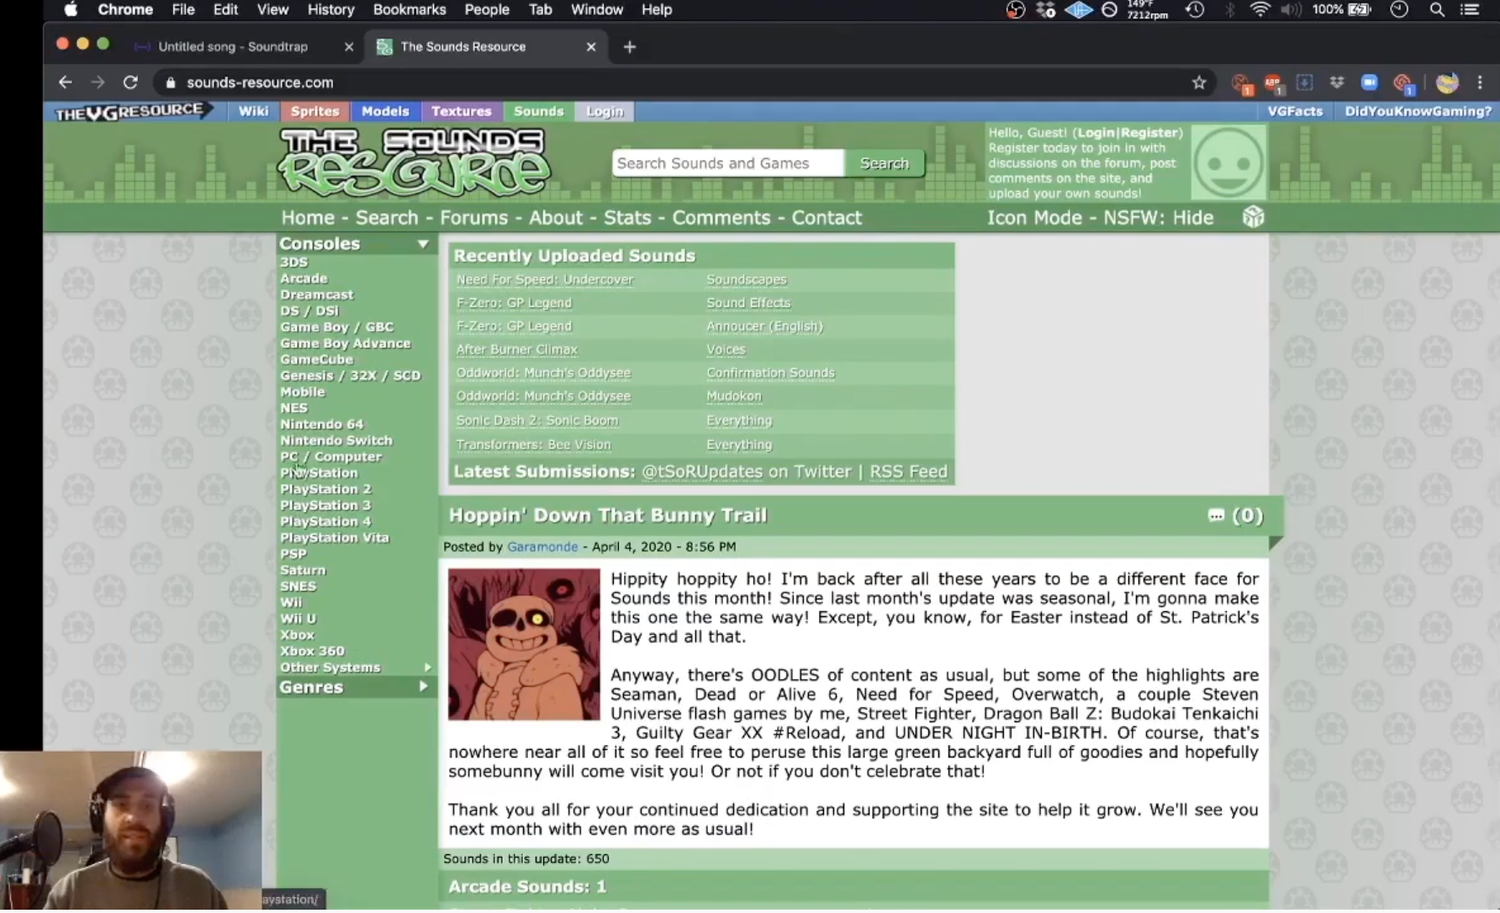Open the Hoppin' Down That Bunny Trail post title
This screenshot has width=1500, height=913.
[x=607, y=515]
